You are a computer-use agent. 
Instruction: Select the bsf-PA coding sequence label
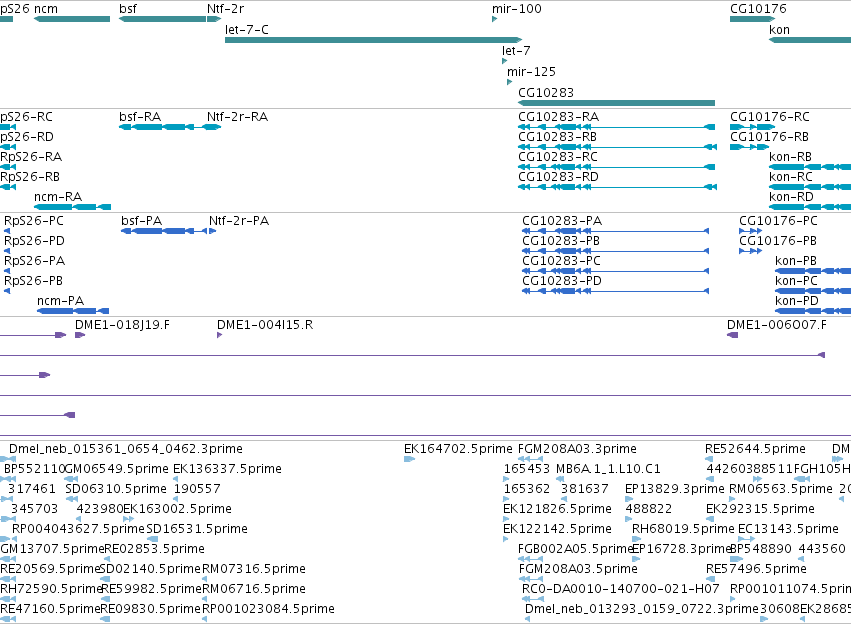[x=142, y=221]
